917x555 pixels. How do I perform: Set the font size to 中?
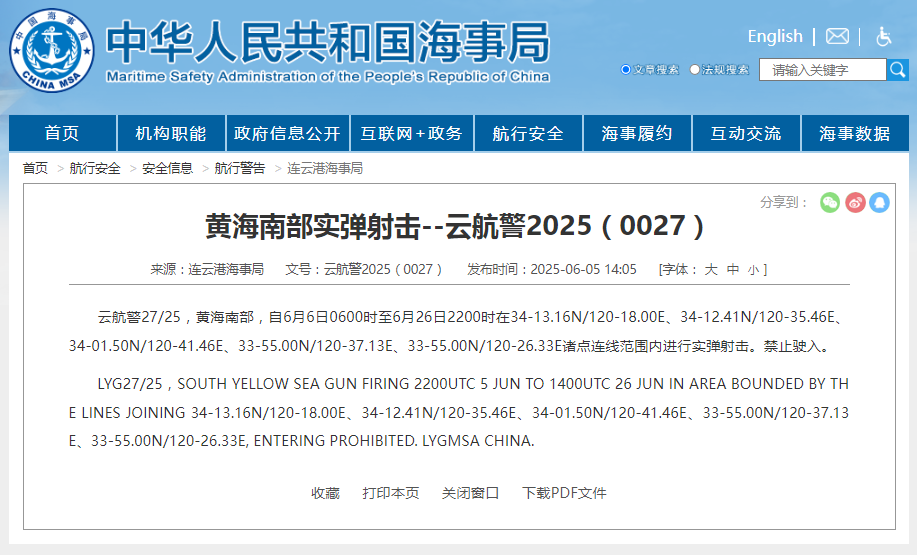point(733,270)
